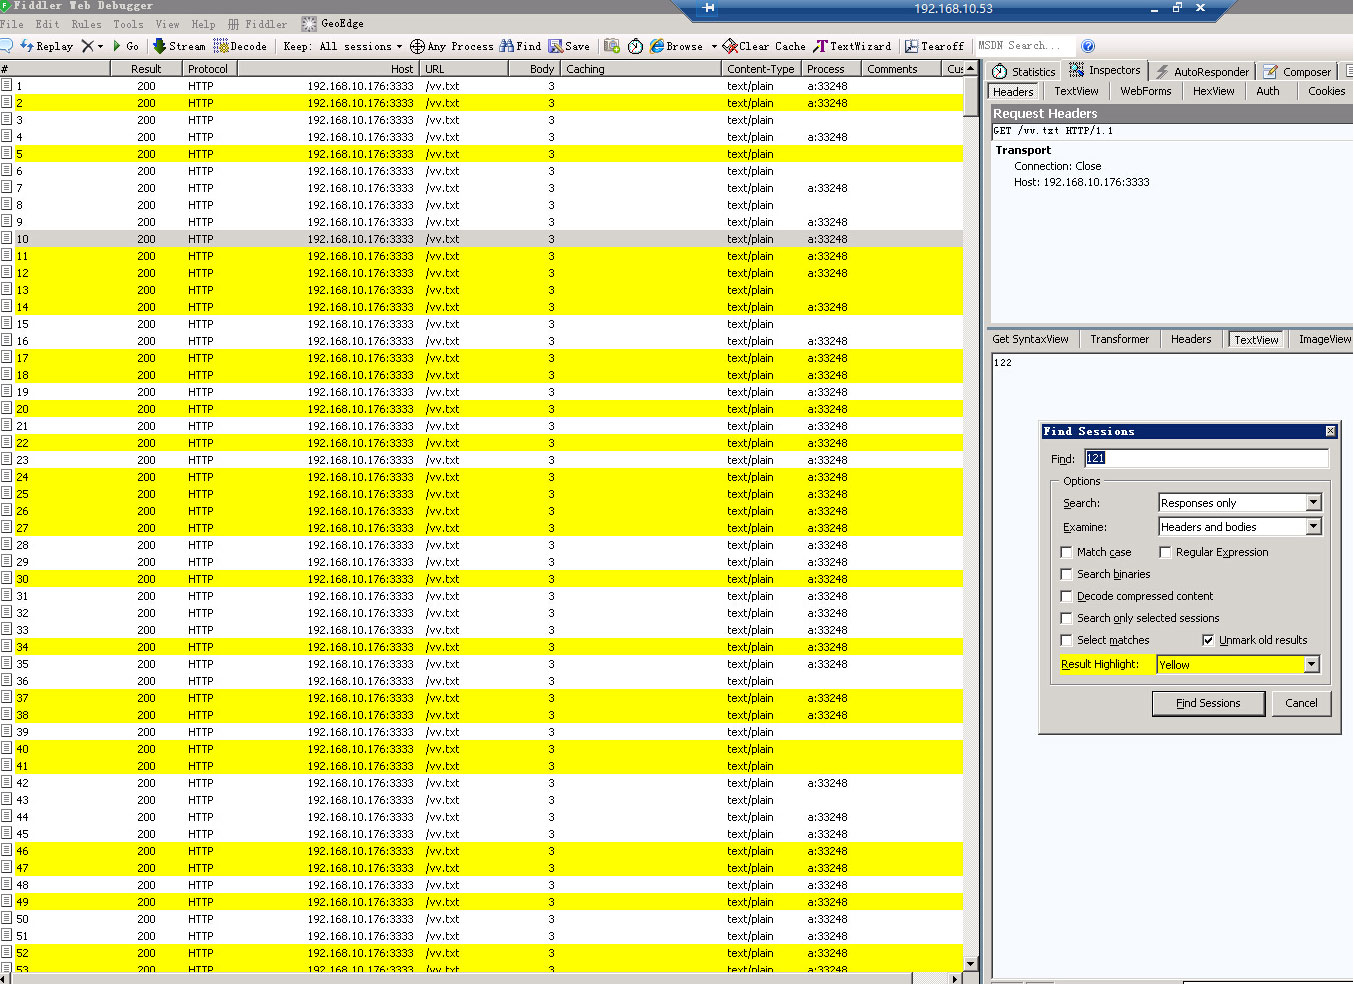
Task: Toggle the Decode toolbar button
Action: pos(241,46)
